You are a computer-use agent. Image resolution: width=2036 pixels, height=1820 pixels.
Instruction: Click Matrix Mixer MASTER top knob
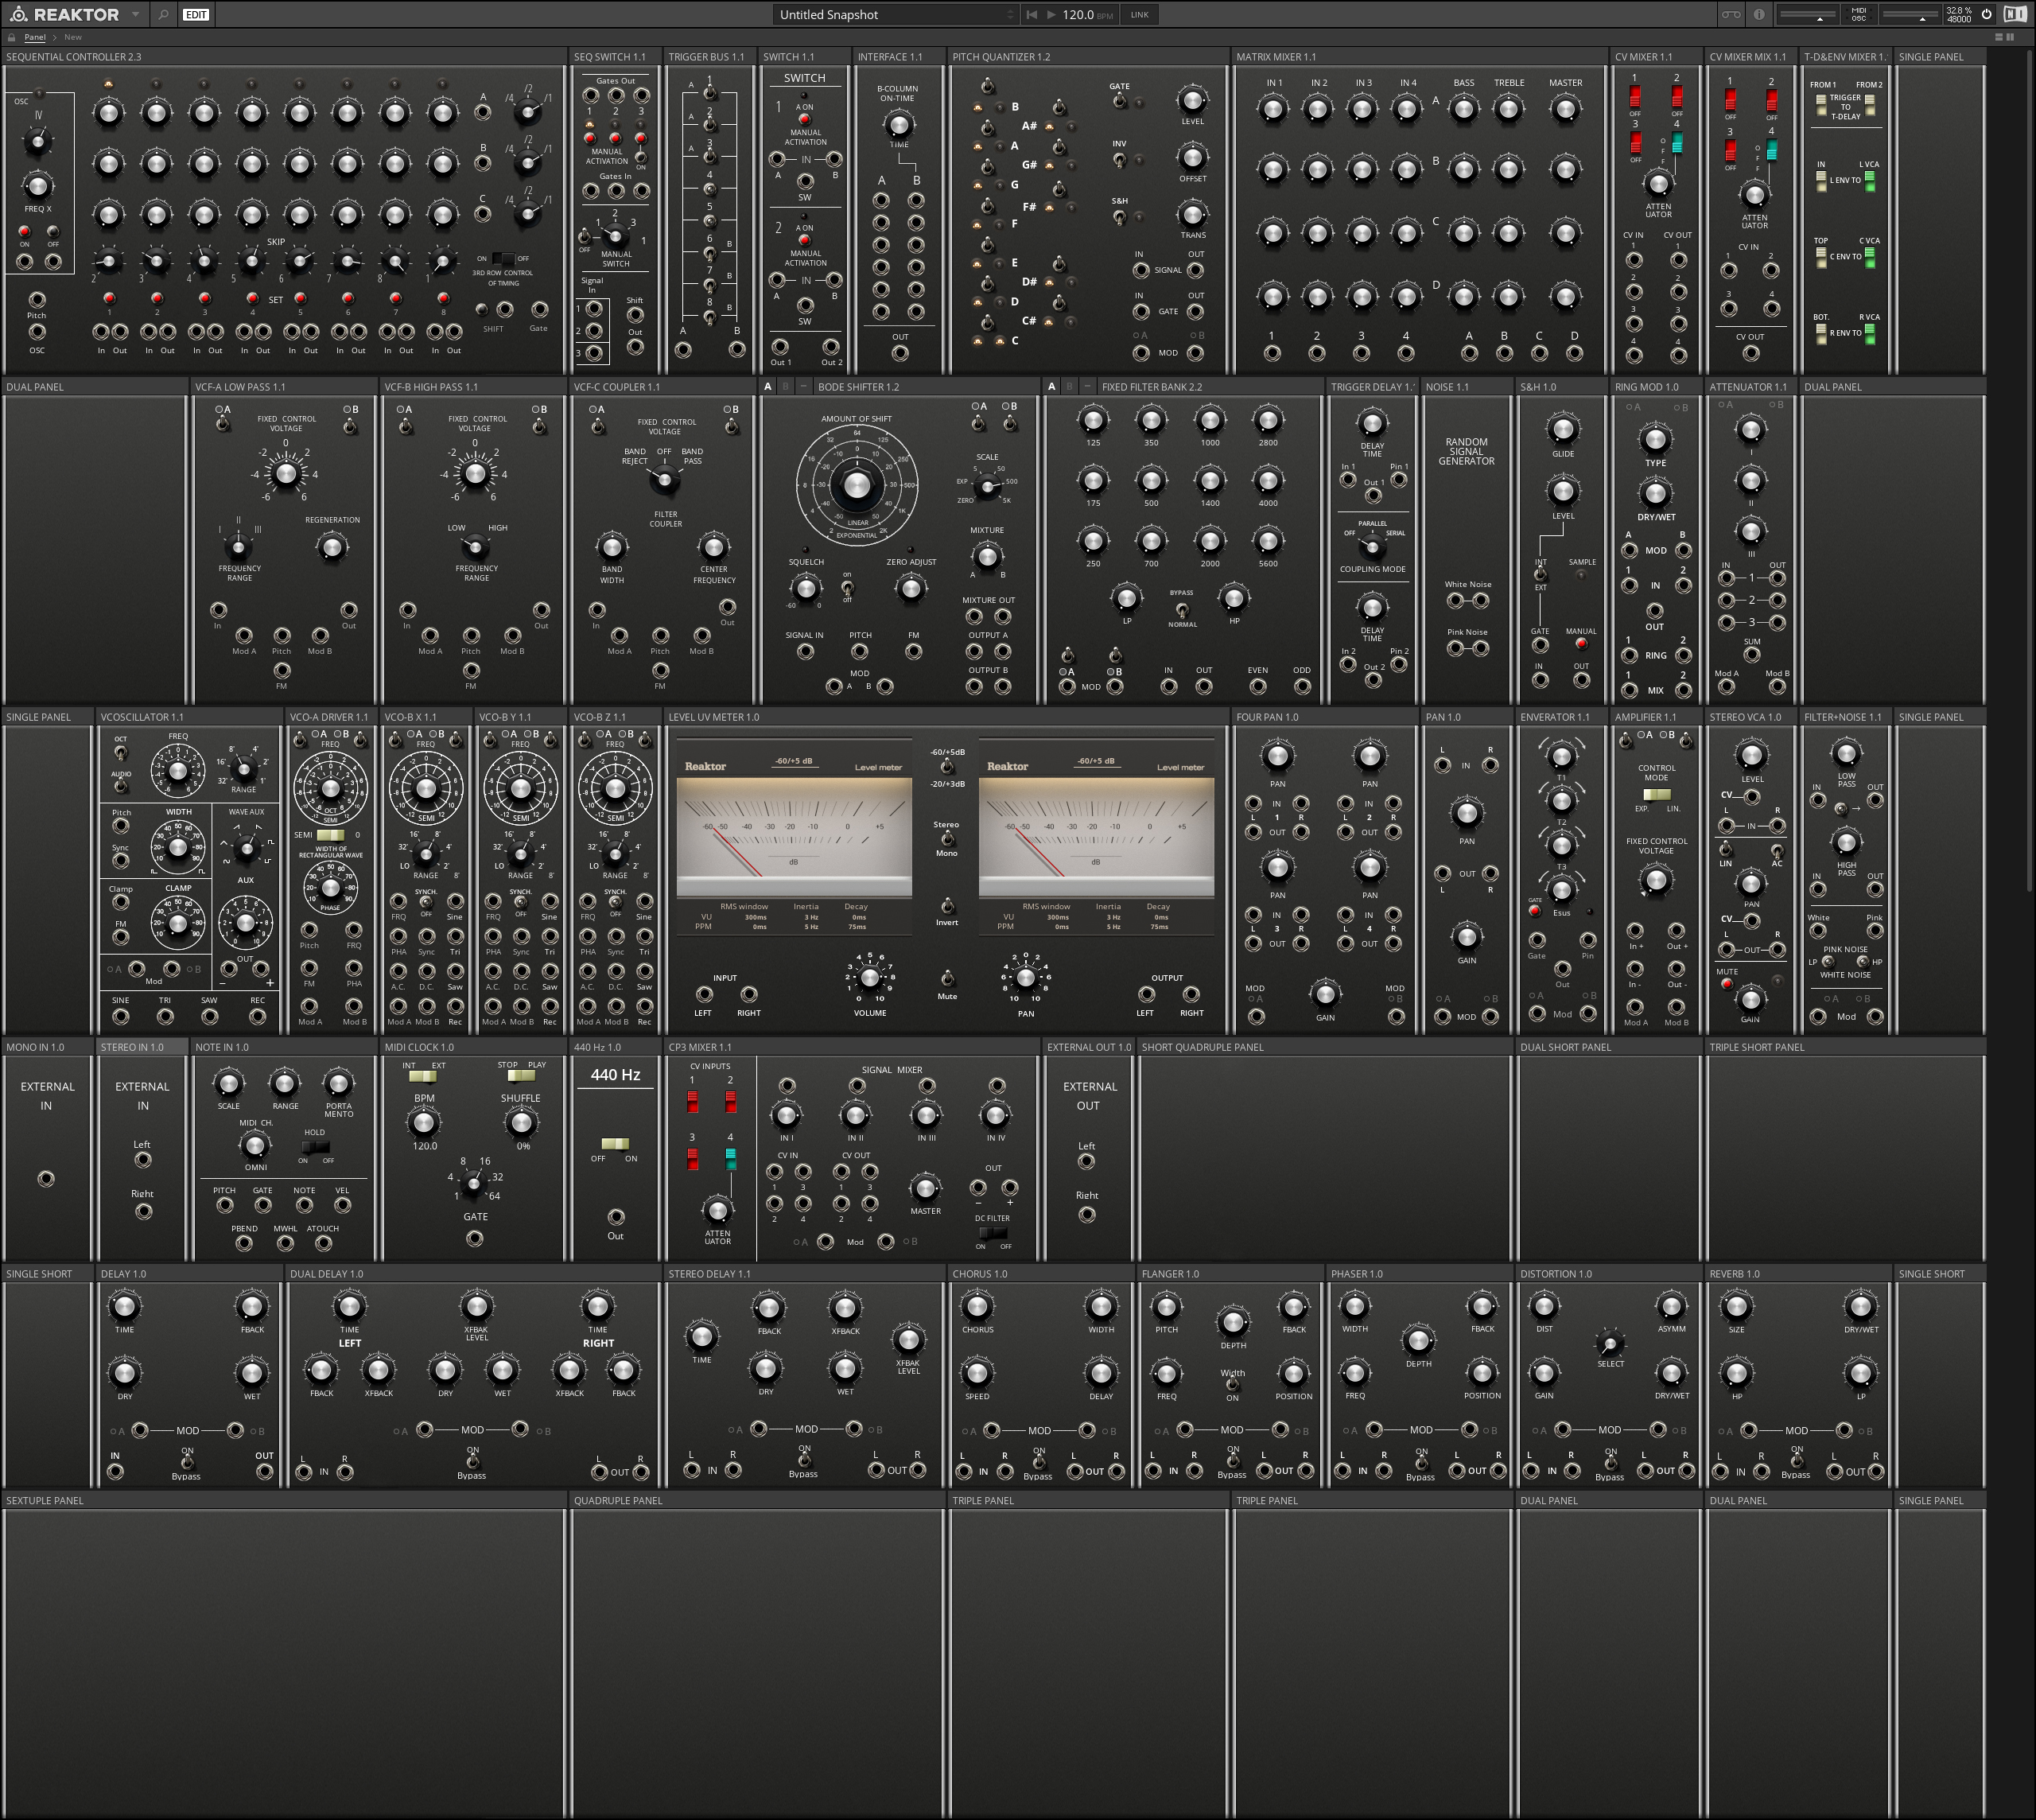[x=1565, y=110]
